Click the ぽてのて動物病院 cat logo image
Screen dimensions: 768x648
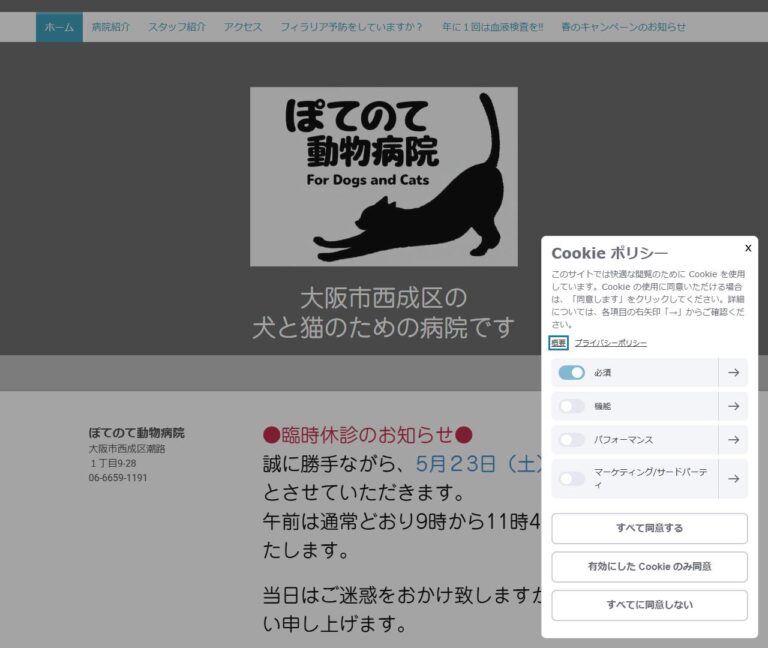point(384,177)
